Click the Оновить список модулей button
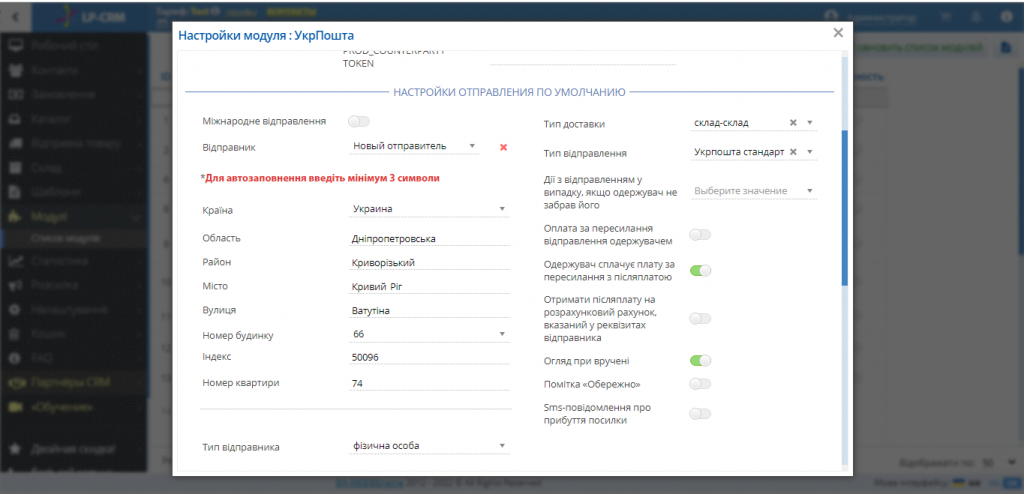Image resolution: width=1024 pixels, height=494 pixels. pyautogui.click(x=921, y=48)
